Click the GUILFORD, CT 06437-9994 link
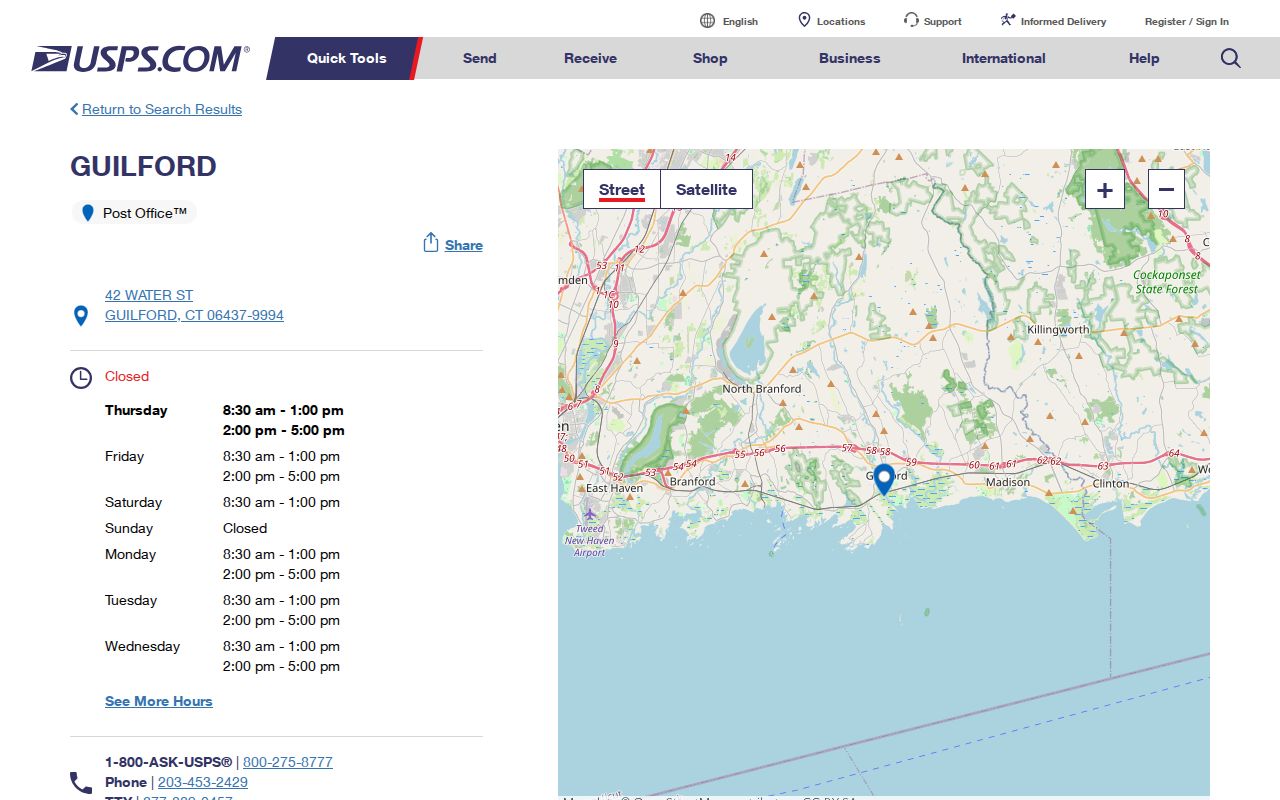The height and width of the screenshot is (800, 1280). pyautogui.click(x=194, y=315)
